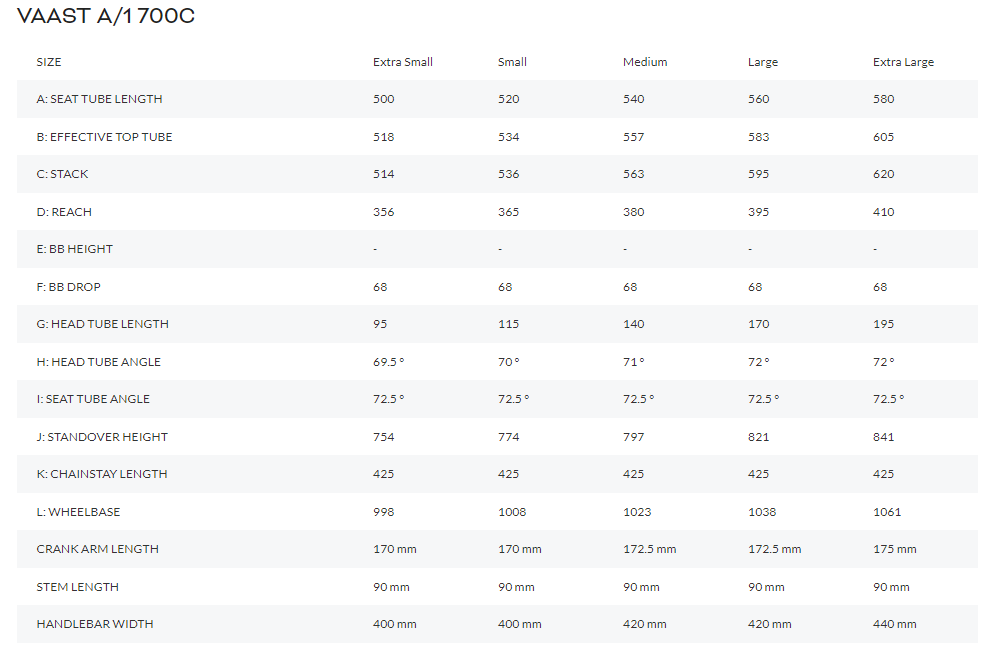Click the Head Tube Length row label
Viewport: 1001px width, 667px height.
click(102, 324)
